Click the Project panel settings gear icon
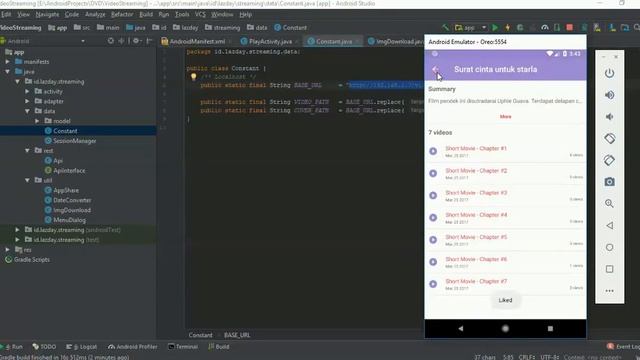The width and height of the screenshot is (640, 360). (x=136, y=41)
